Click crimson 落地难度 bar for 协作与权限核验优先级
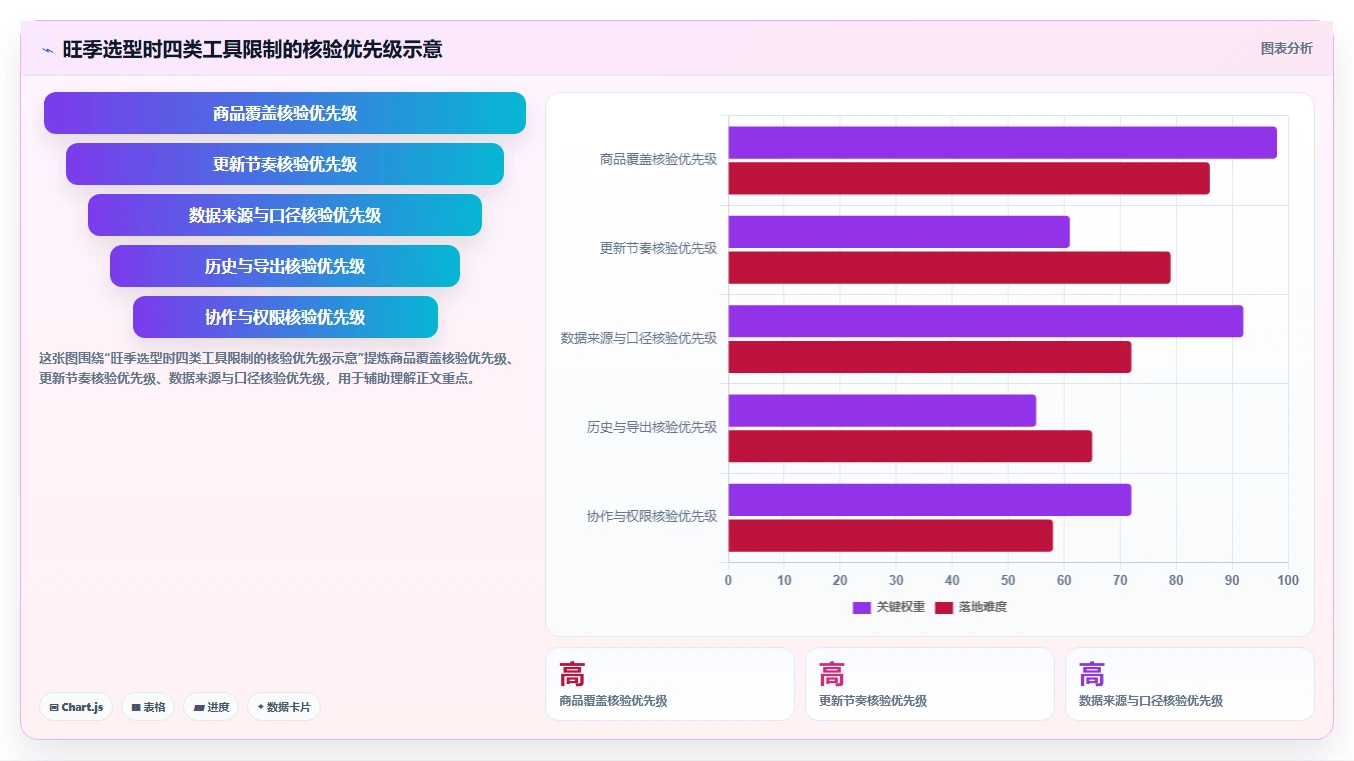 [x=890, y=536]
